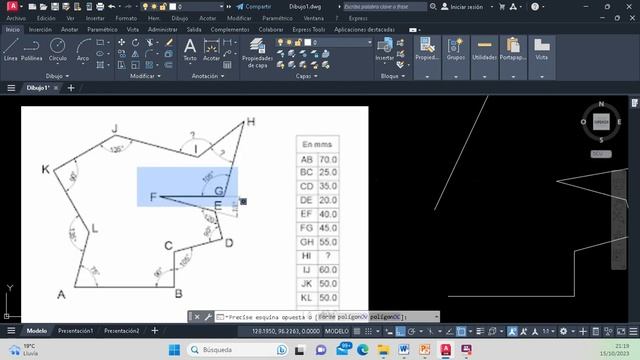Select the Stretch tool in Modificar panel
The height and width of the screenshot is (360, 640).
[122, 65]
